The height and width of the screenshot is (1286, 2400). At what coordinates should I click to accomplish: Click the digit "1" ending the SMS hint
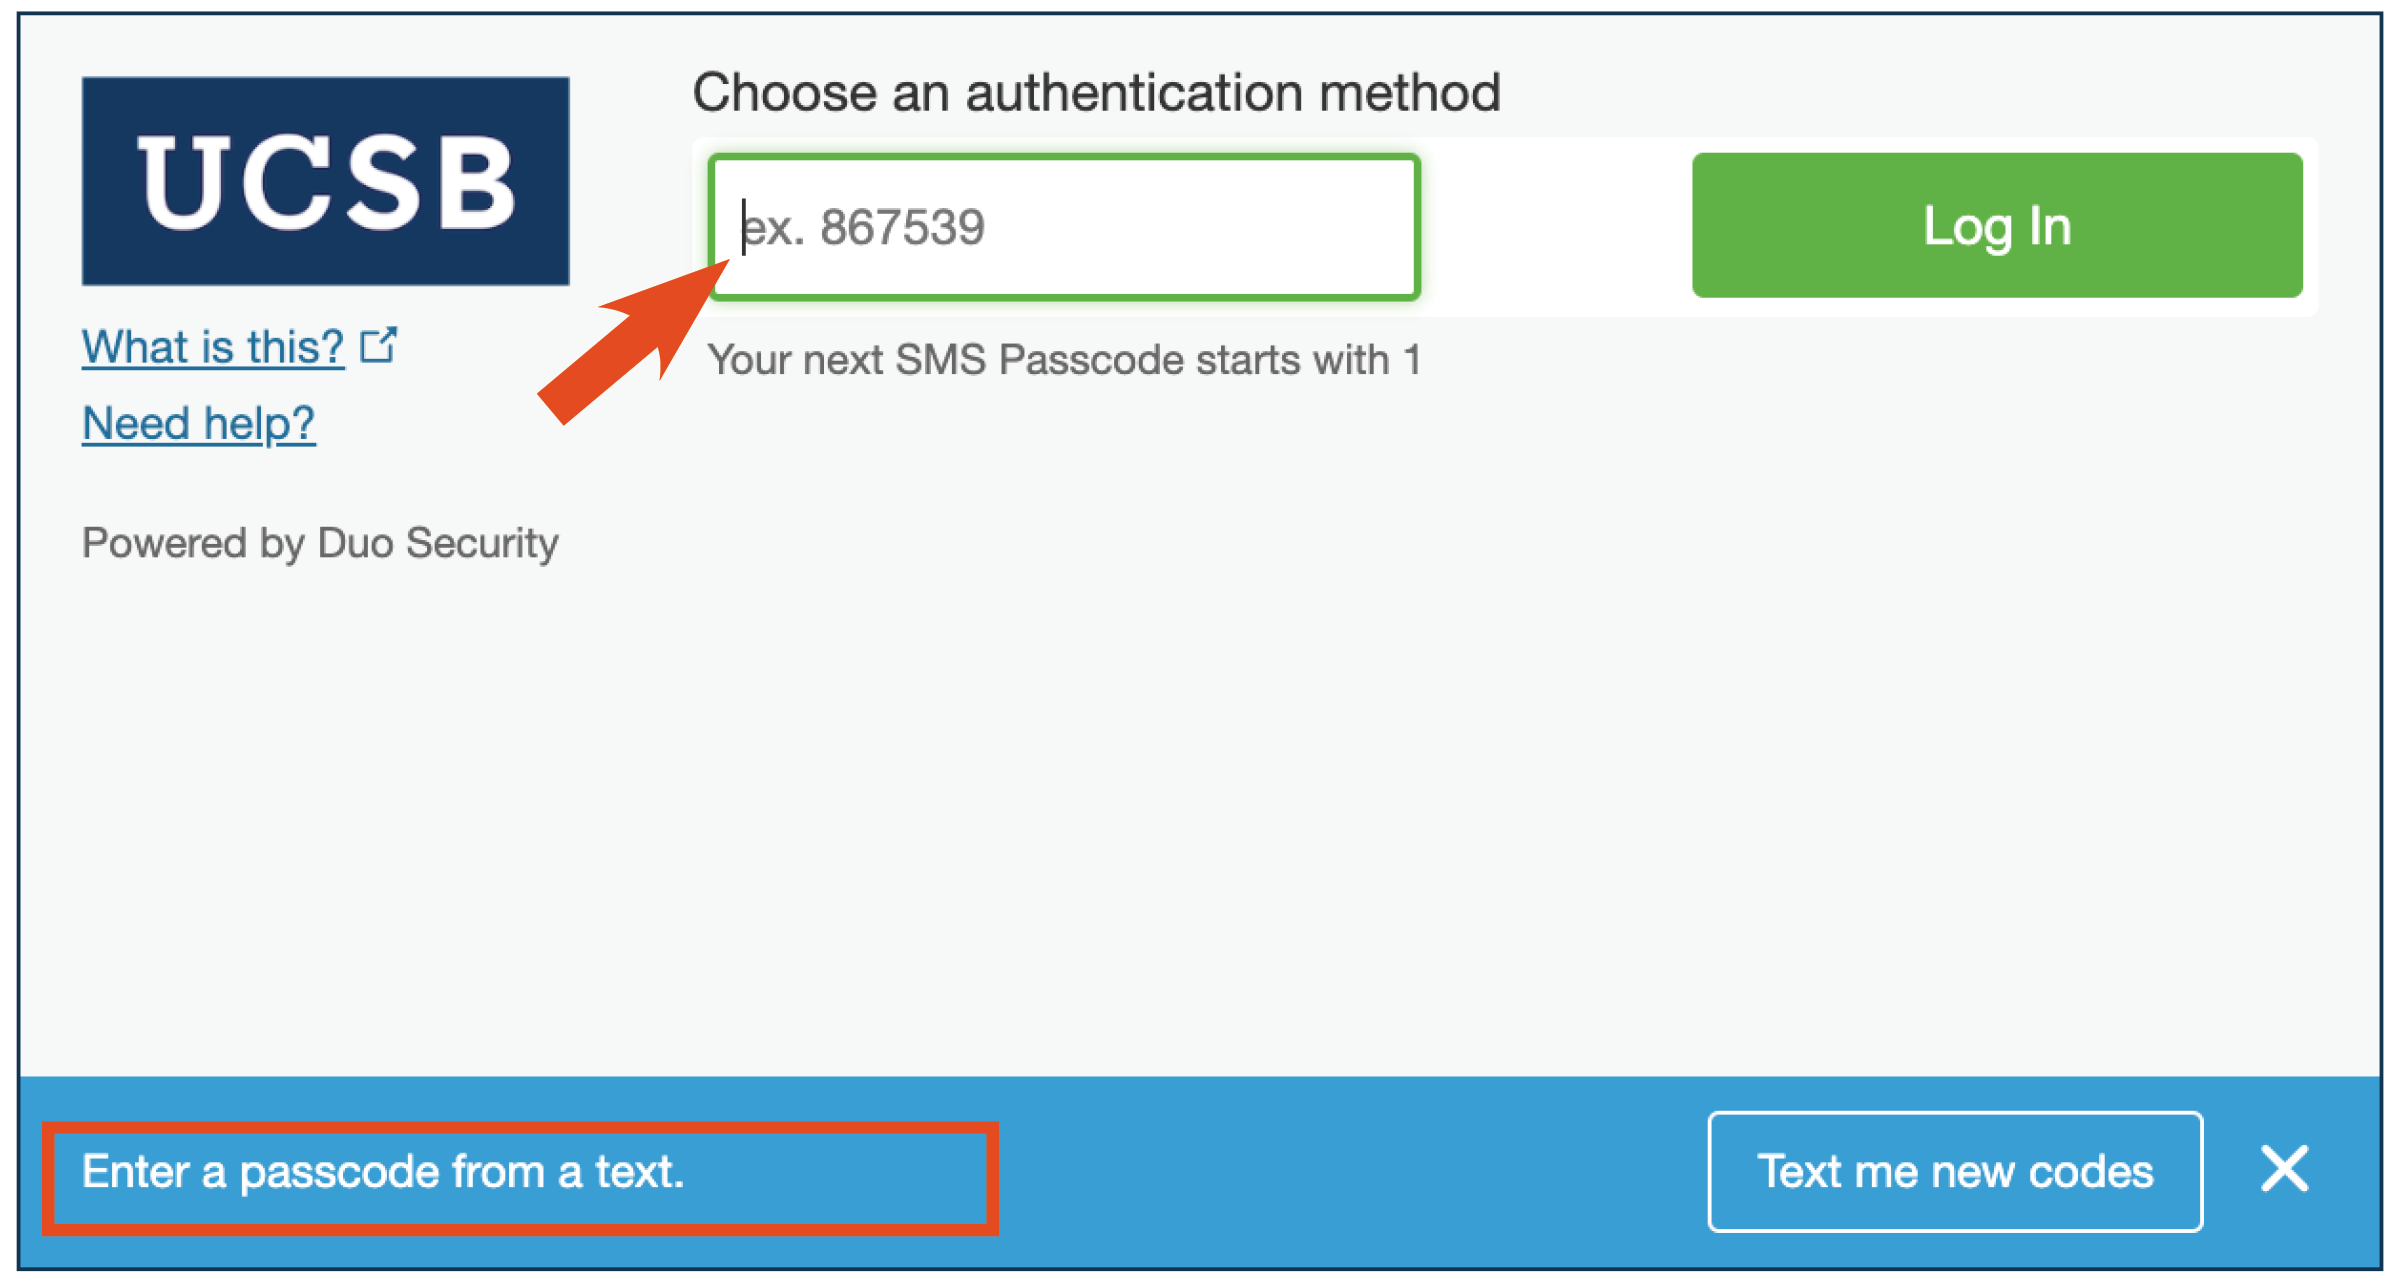(x=1412, y=360)
